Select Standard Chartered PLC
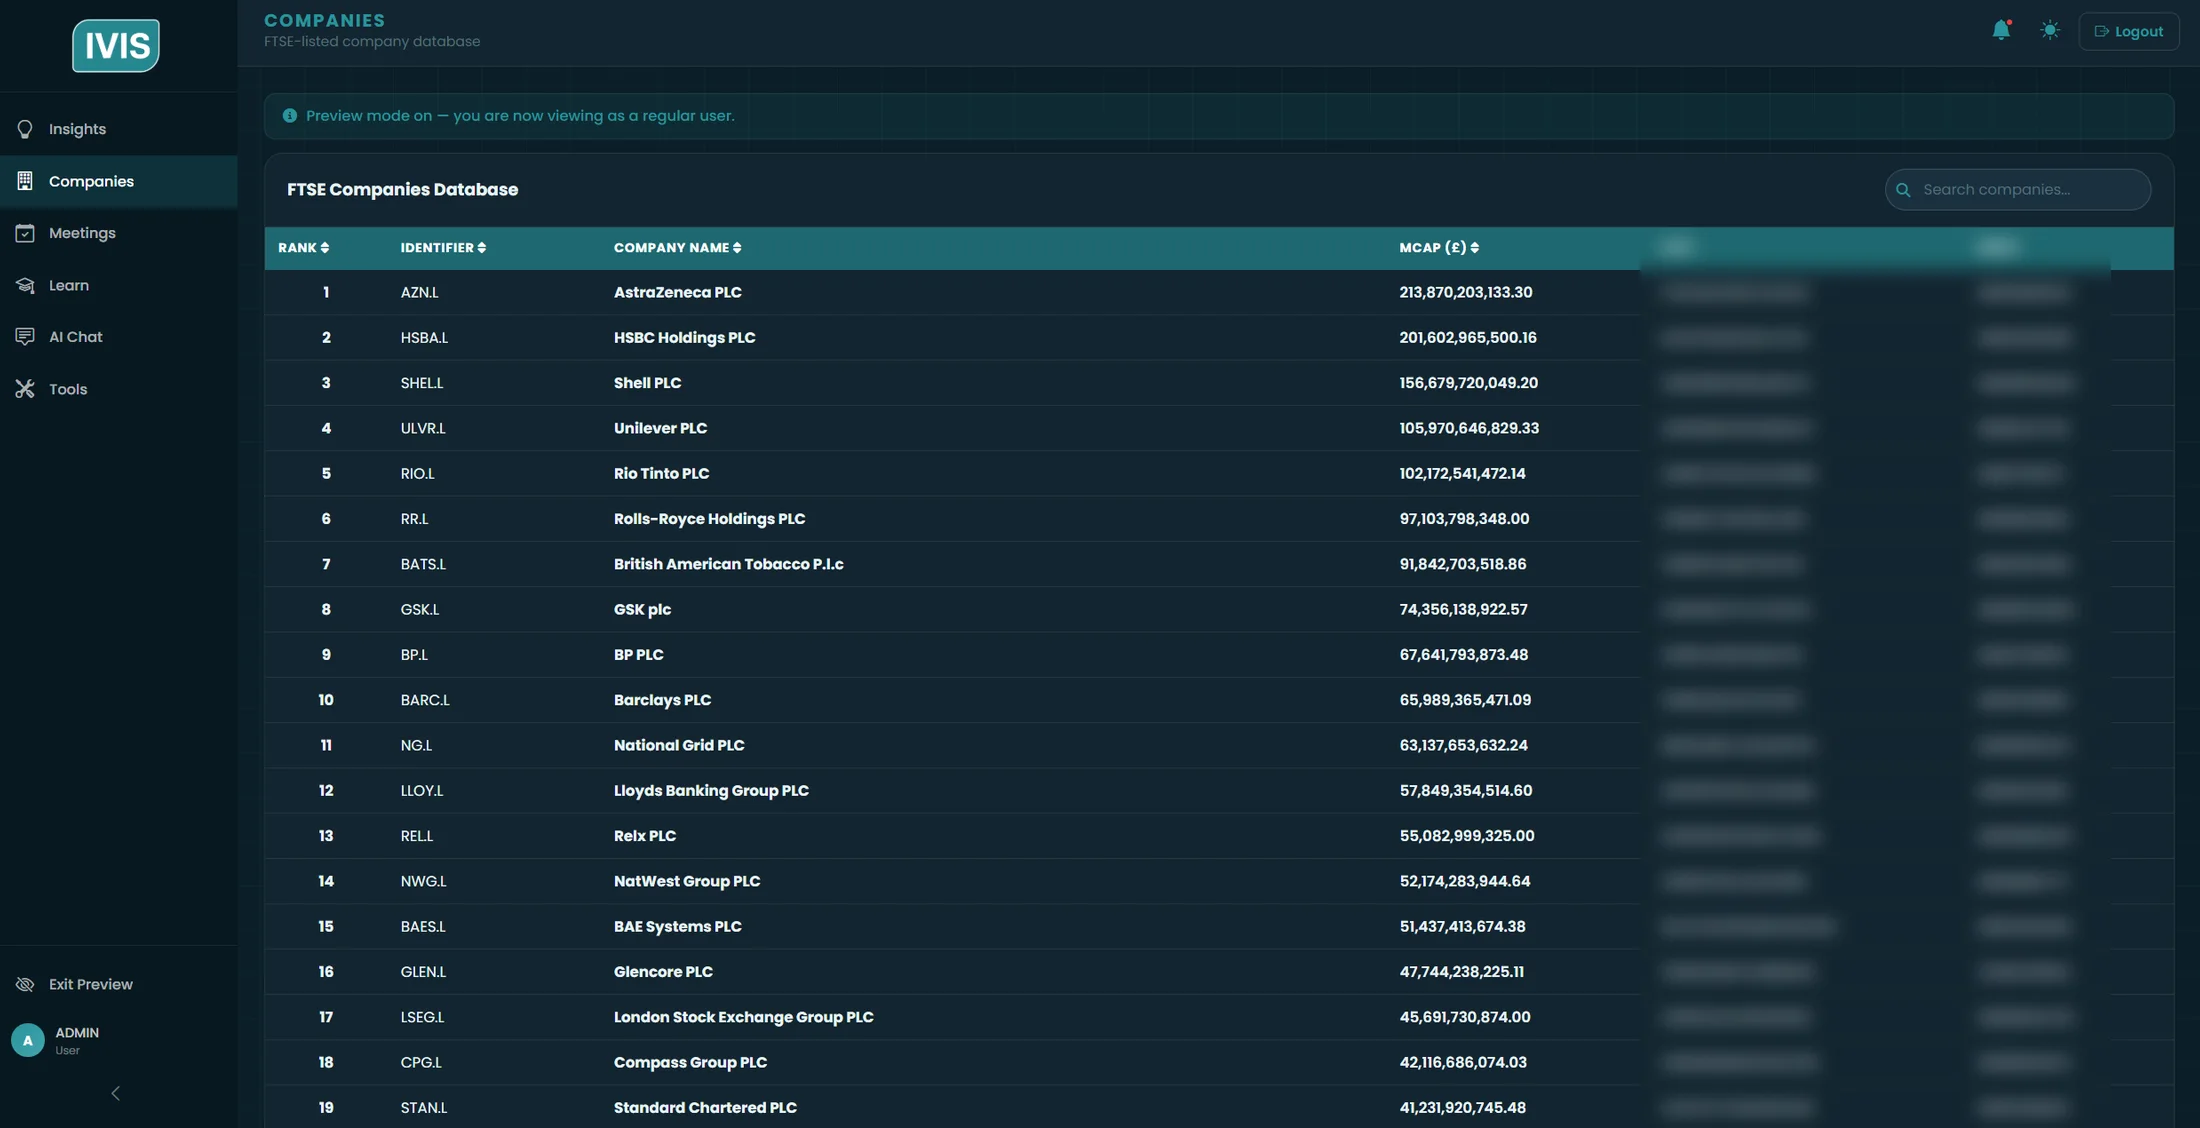This screenshot has height=1128, width=2200. tap(705, 1108)
